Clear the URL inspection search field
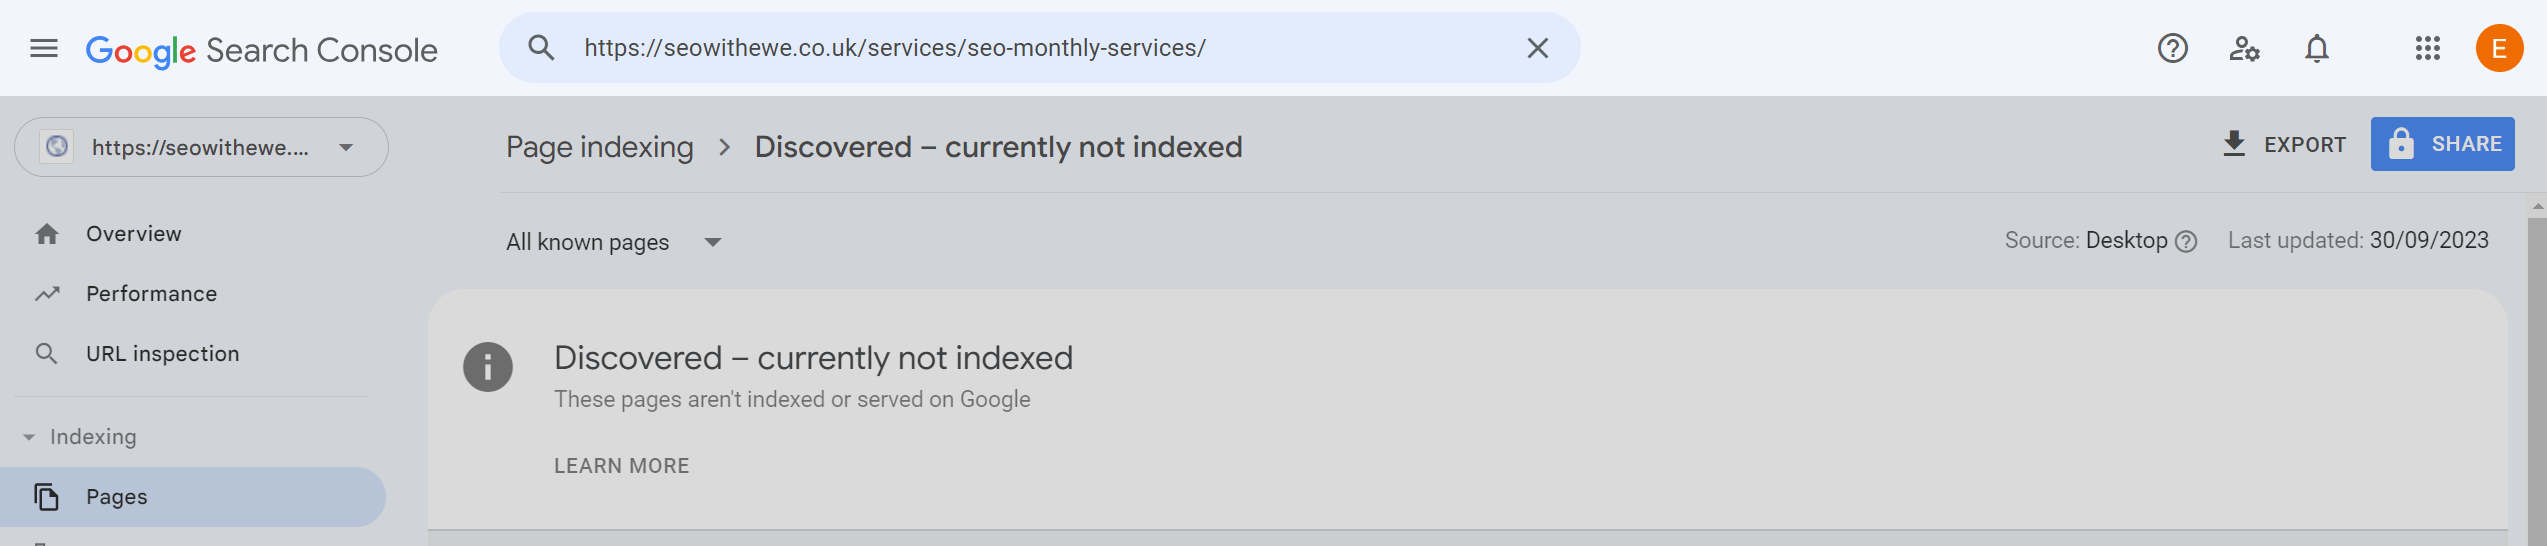This screenshot has width=2547, height=546. point(1537,48)
